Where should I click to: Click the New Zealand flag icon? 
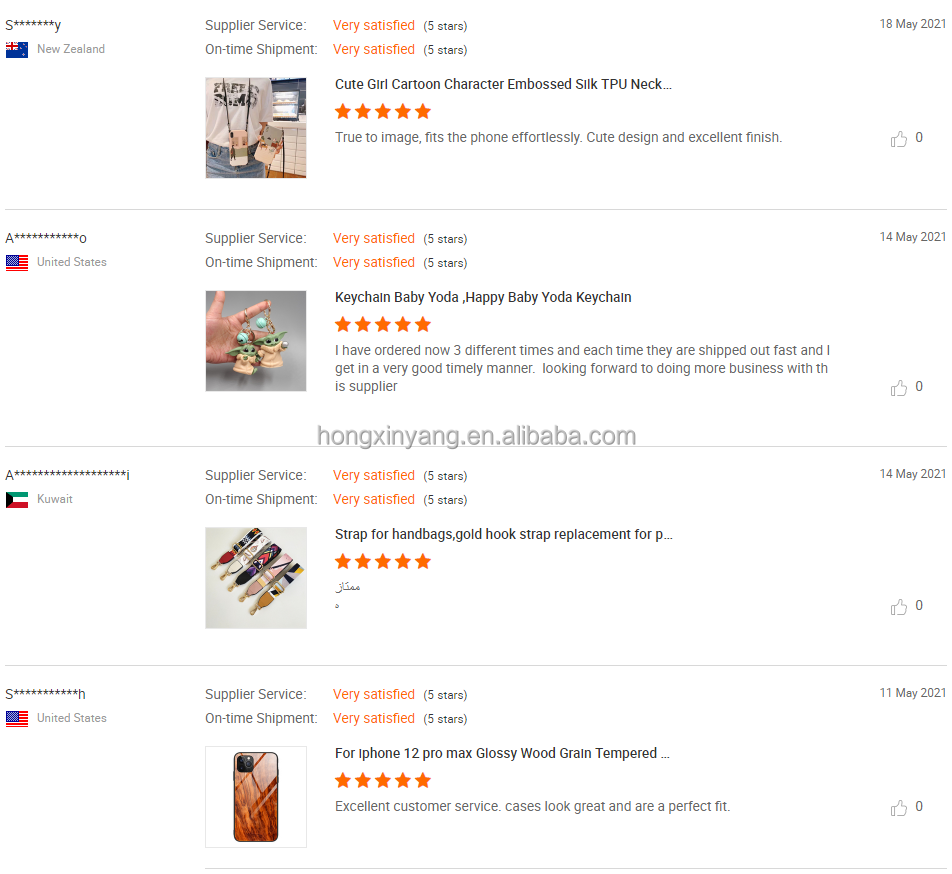17,49
